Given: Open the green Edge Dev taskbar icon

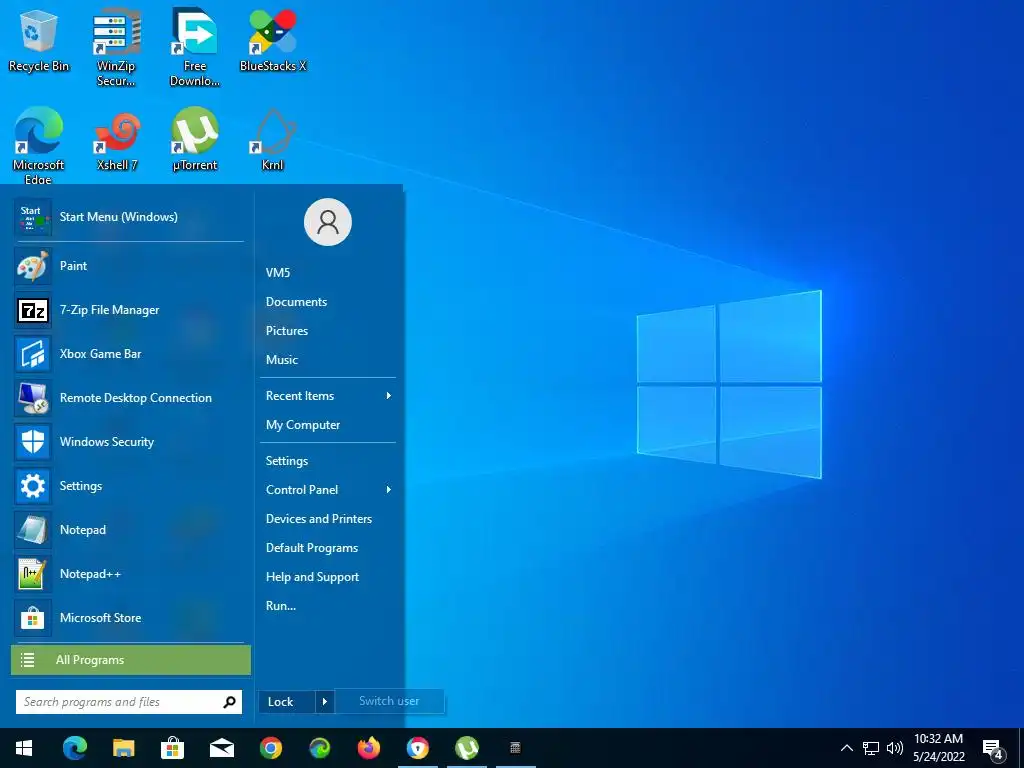Looking at the screenshot, I should tap(319, 748).
